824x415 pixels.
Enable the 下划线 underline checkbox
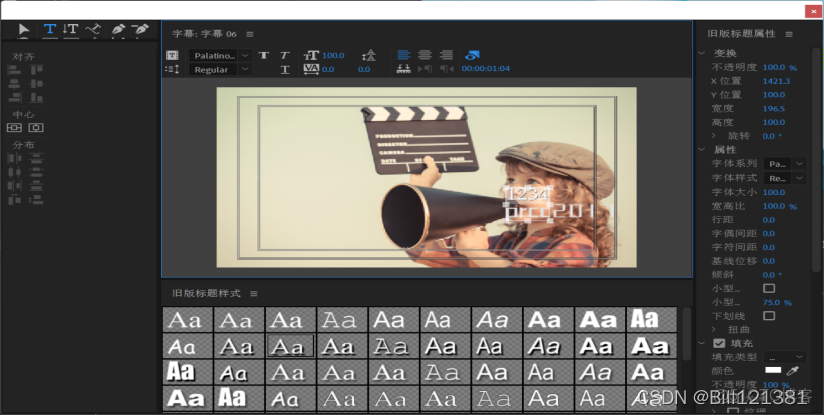(769, 316)
